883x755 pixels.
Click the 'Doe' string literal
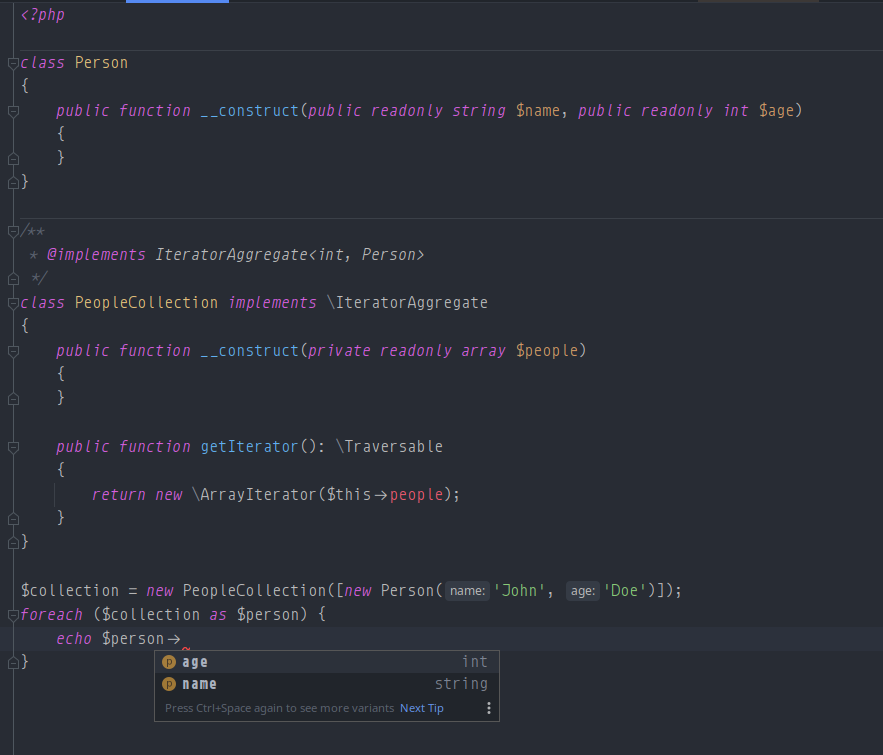click(x=624, y=591)
